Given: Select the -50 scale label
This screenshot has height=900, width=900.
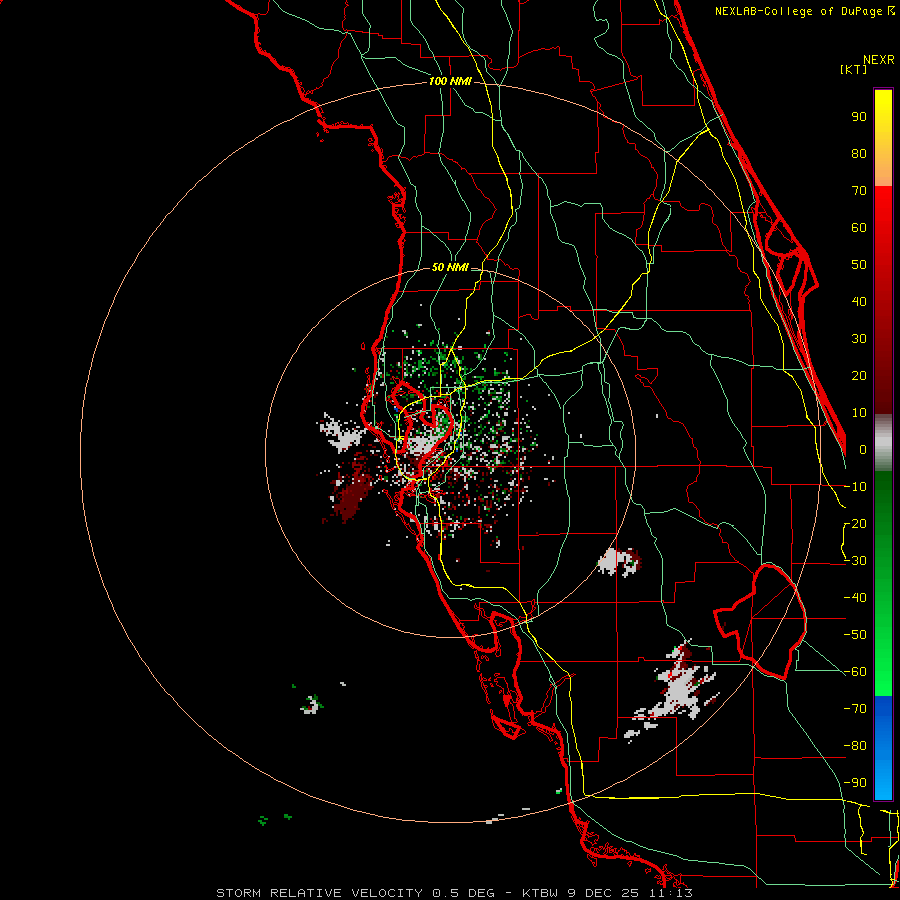Looking at the screenshot, I should coord(855,635).
